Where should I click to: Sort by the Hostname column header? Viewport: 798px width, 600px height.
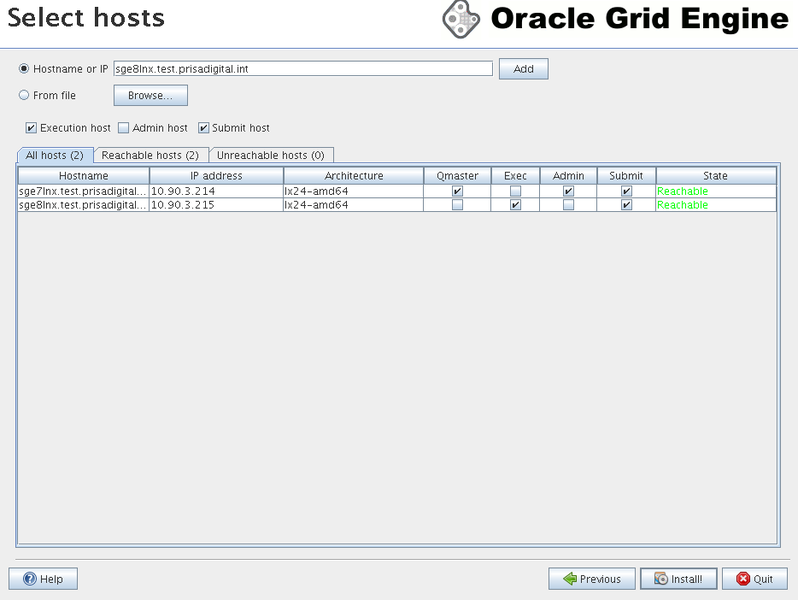83,176
